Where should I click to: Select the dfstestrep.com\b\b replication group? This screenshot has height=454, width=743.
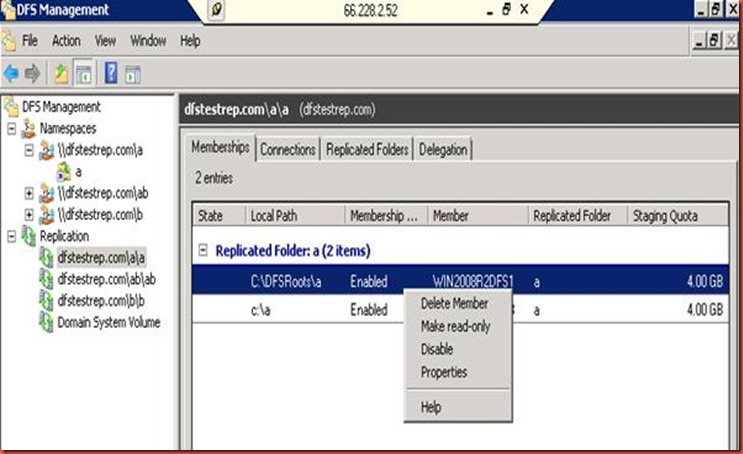point(101,301)
